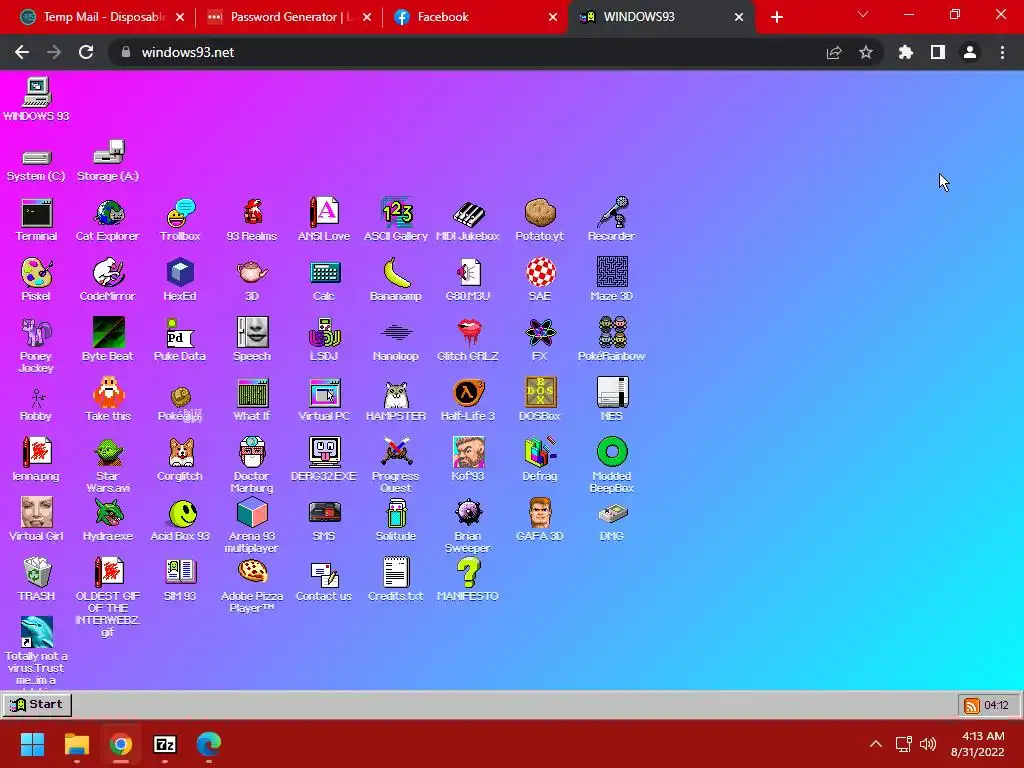Open the Terminal desktop icon

pyautogui.click(x=37, y=219)
